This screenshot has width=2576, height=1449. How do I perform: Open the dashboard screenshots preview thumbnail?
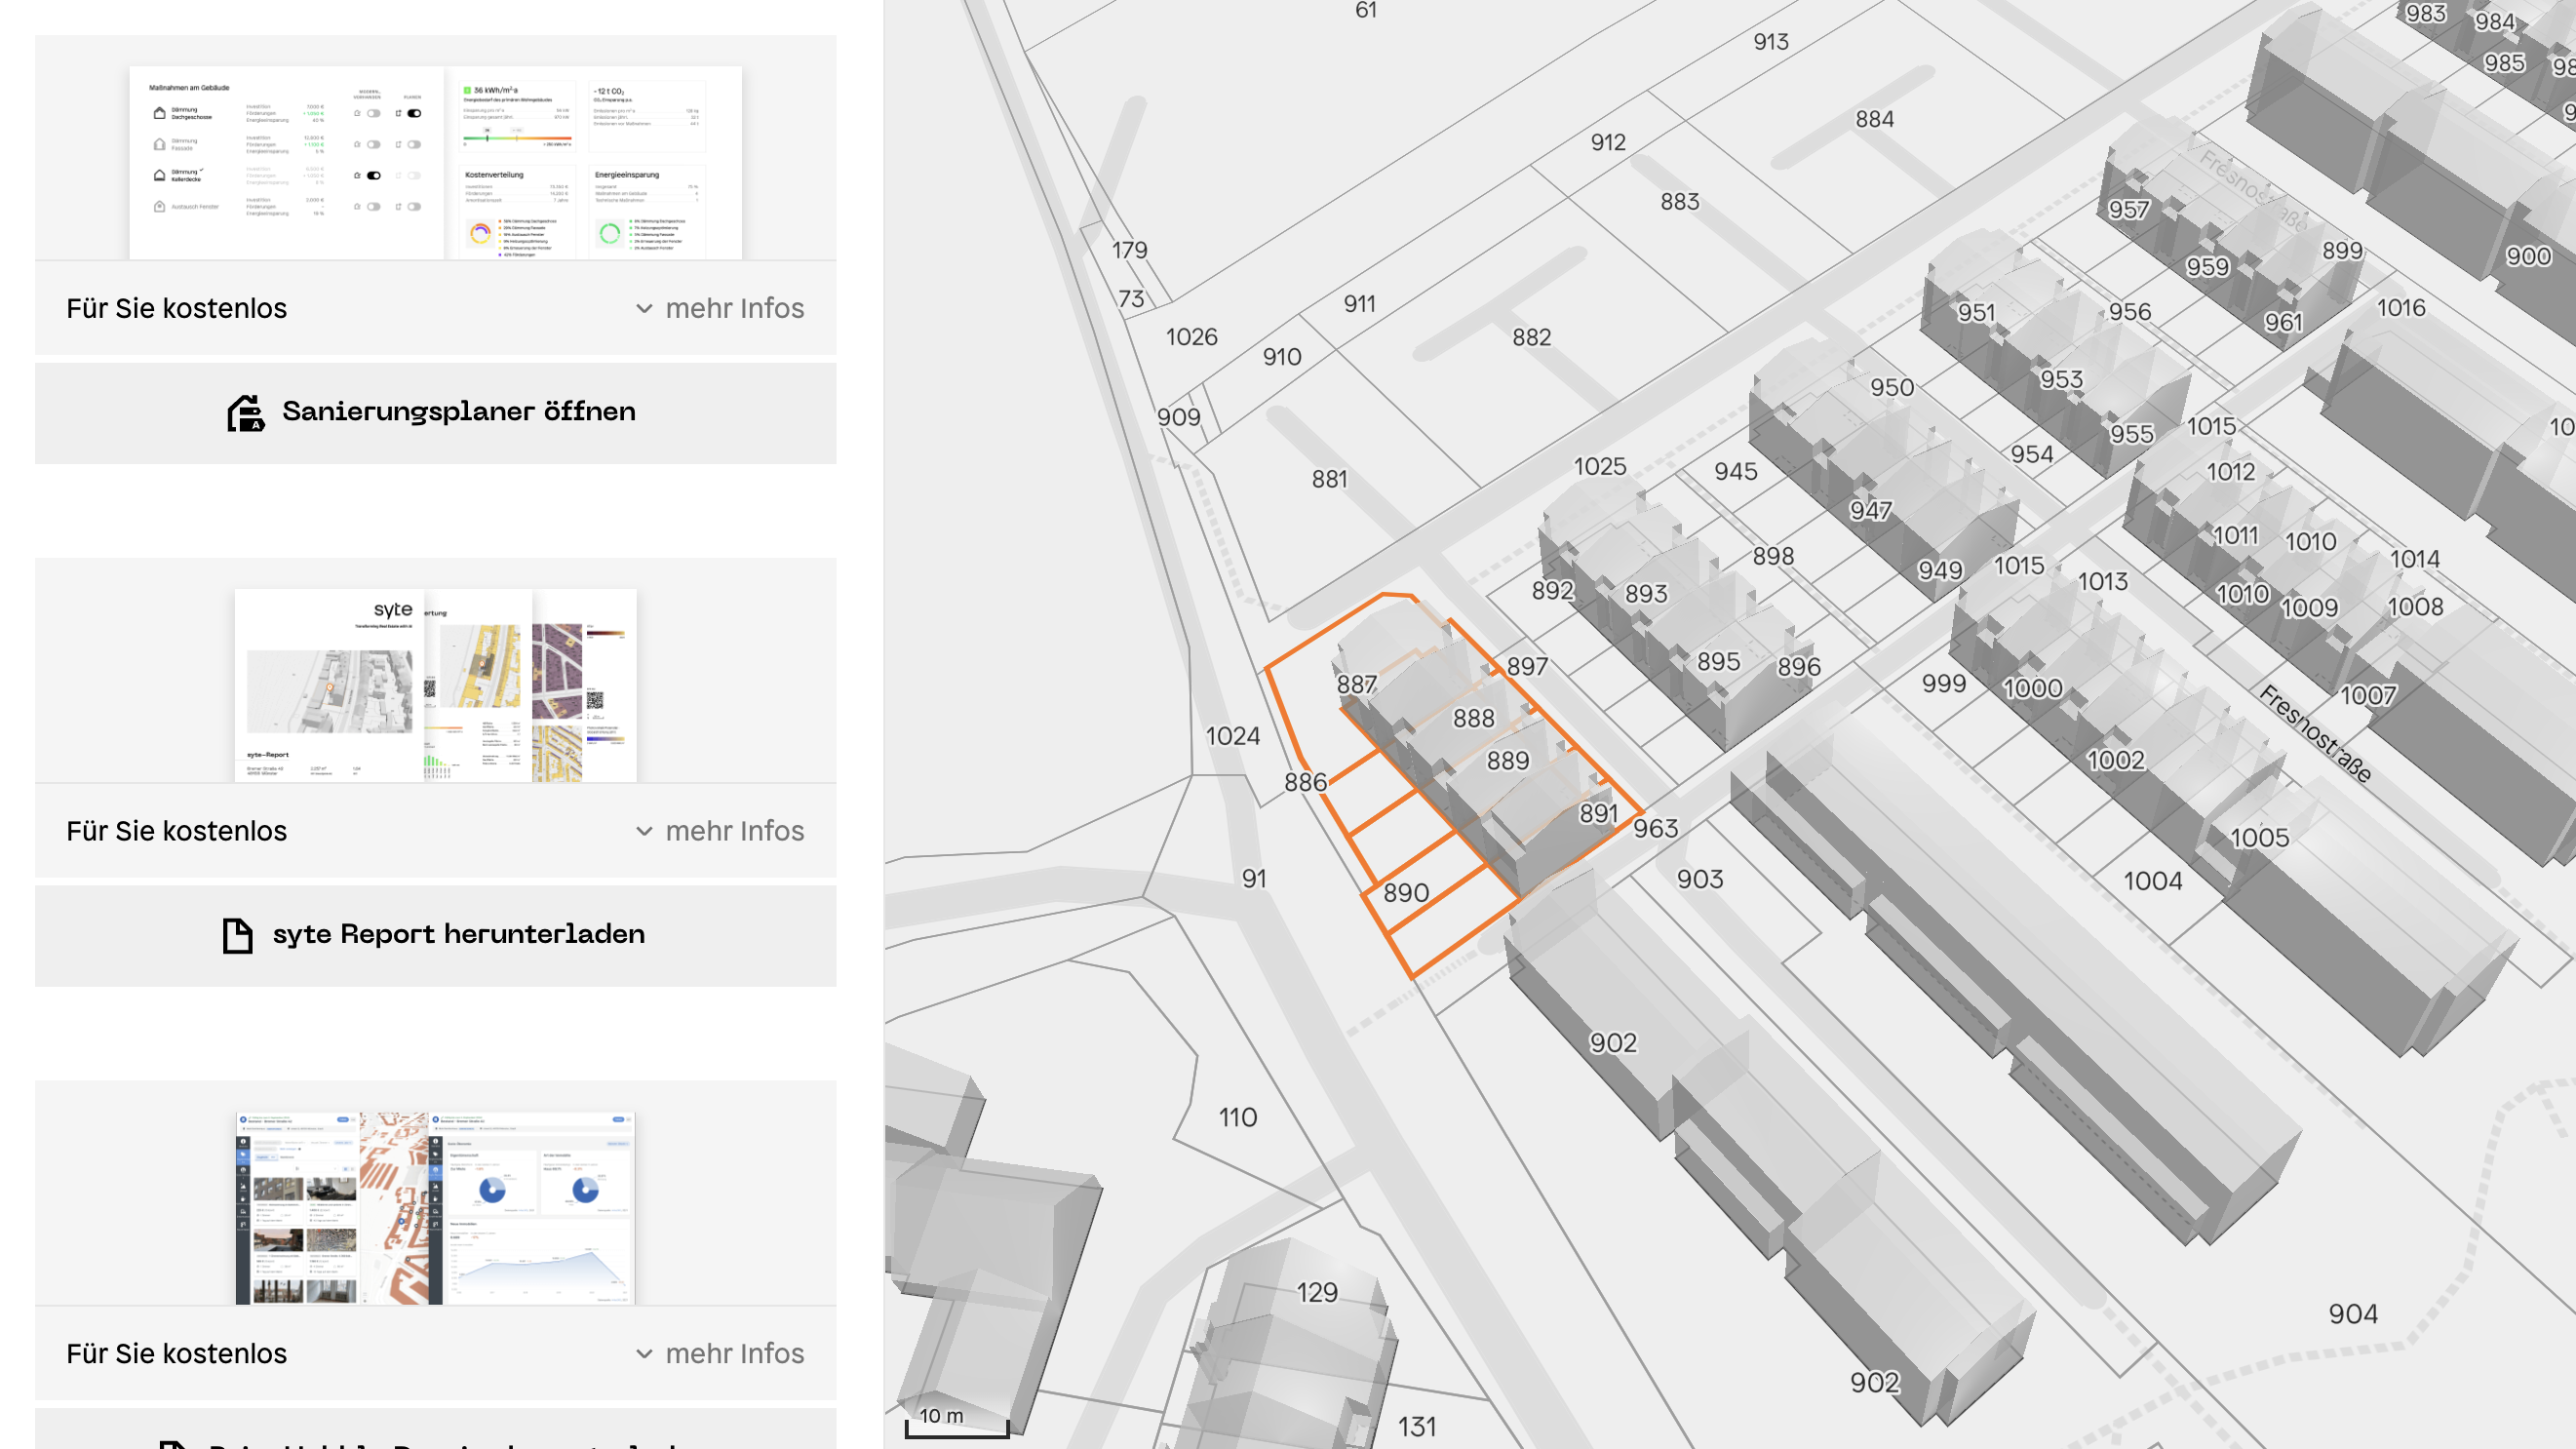435,1207
